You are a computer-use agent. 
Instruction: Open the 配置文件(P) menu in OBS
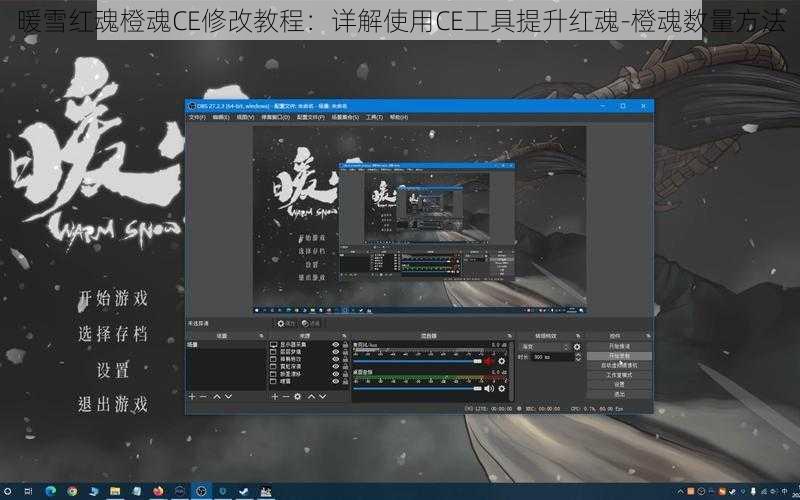[x=310, y=117]
